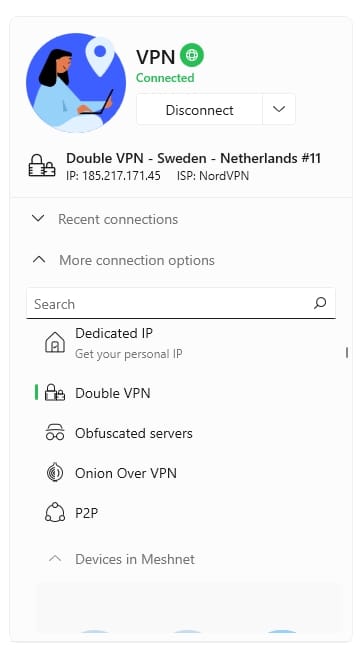Open the dropdown arrow next to Disconnect
363x656 pixels.
(x=279, y=110)
